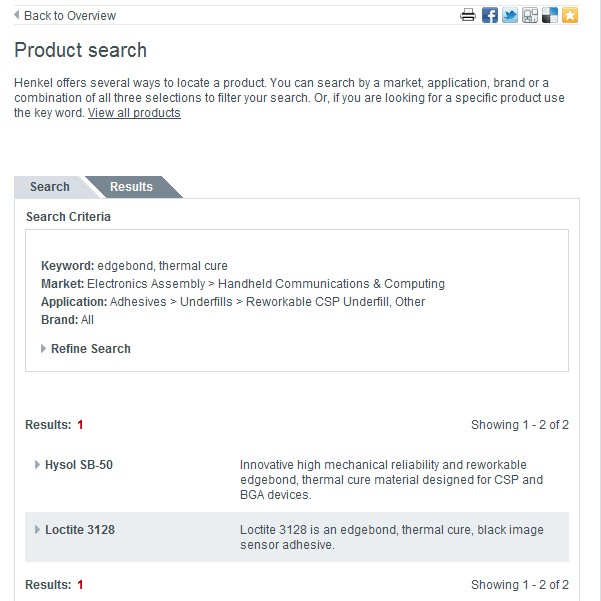Image resolution: width=601 pixels, height=601 pixels.
Task: Select the Results tab
Action: tap(131, 187)
